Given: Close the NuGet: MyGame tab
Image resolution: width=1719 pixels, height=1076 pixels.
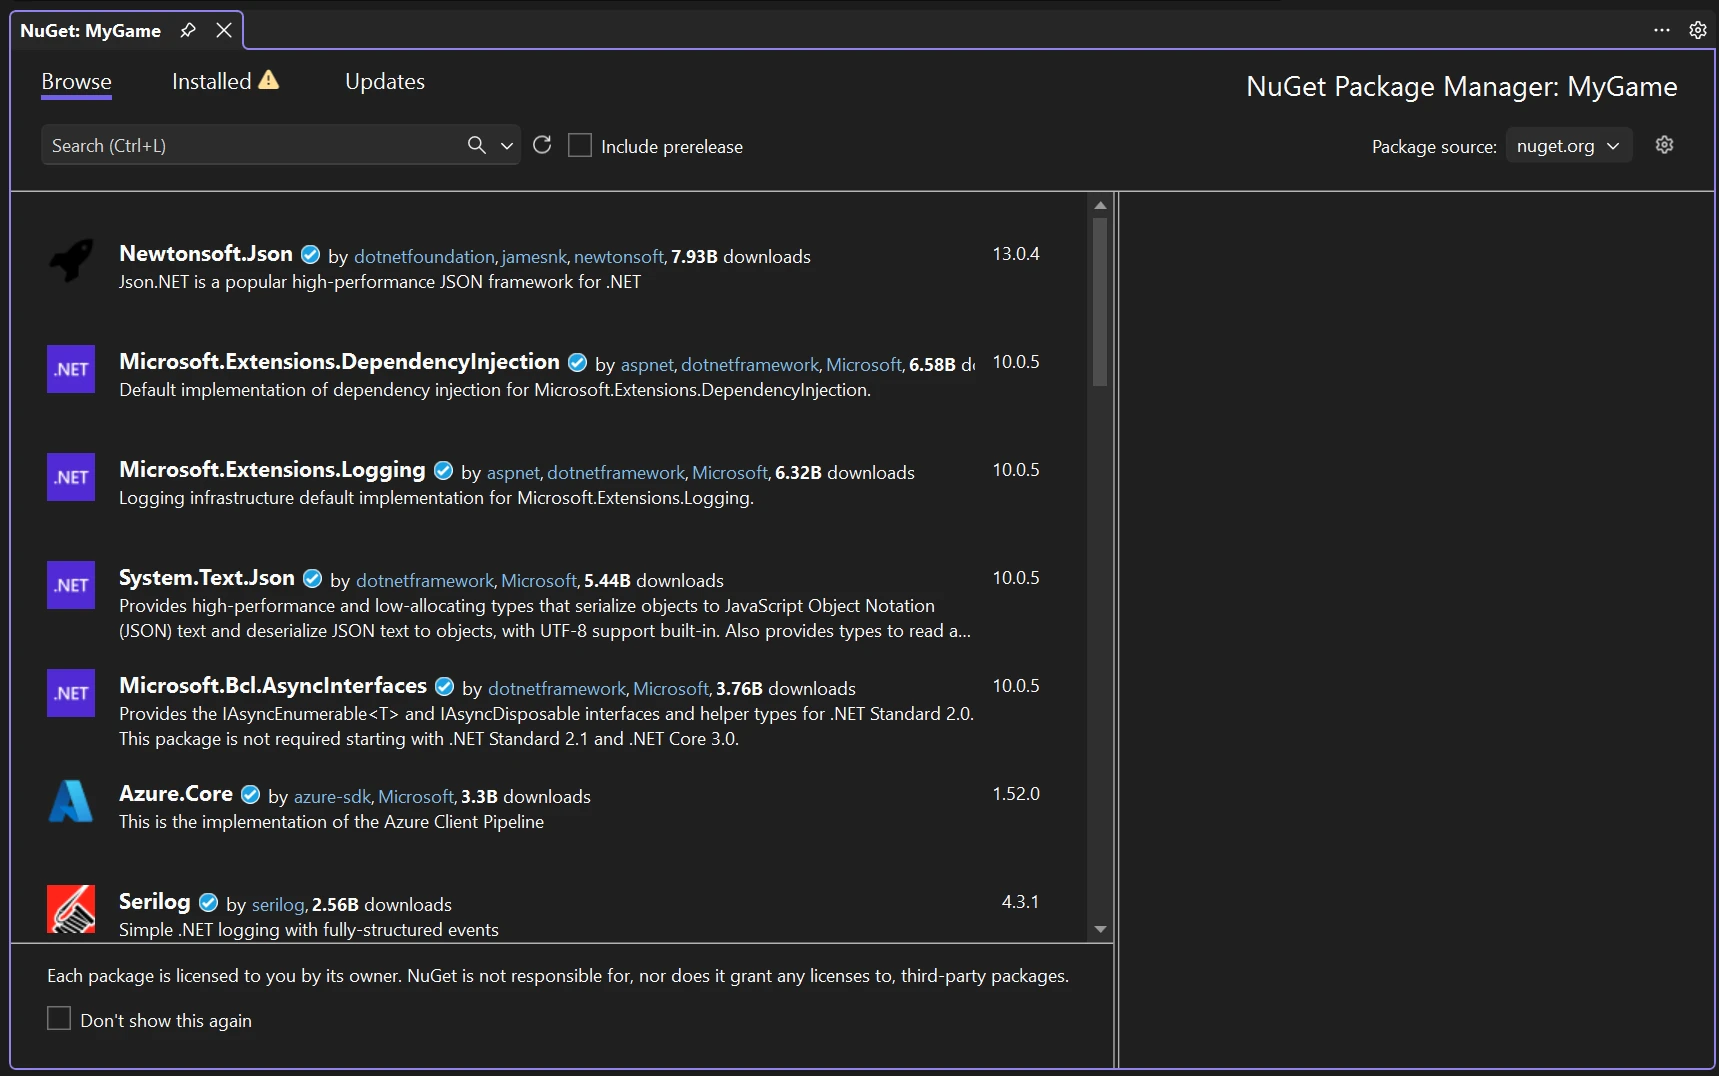Looking at the screenshot, I should [224, 30].
